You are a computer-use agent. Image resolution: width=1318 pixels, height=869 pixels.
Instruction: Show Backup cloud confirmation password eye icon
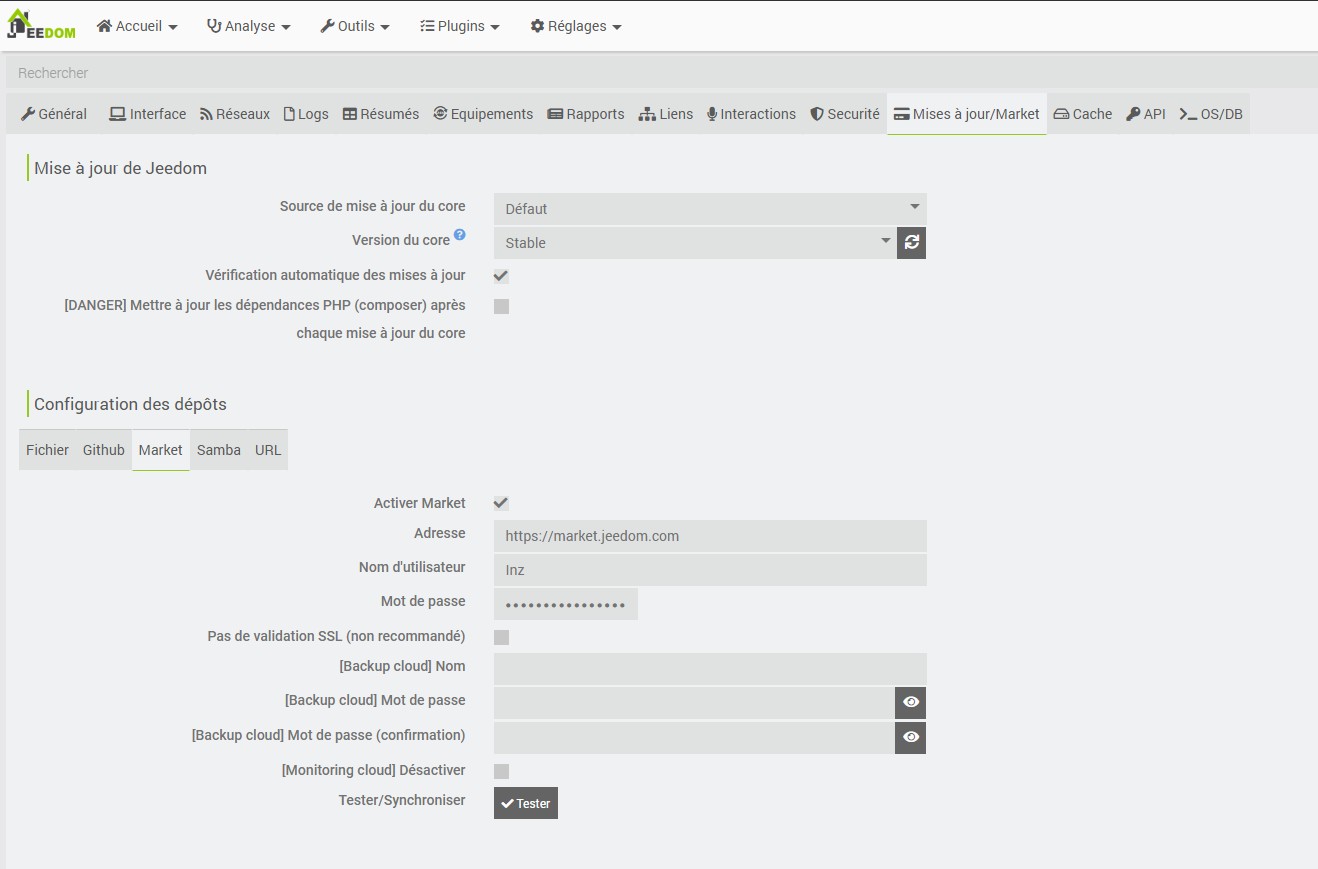pos(911,738)
